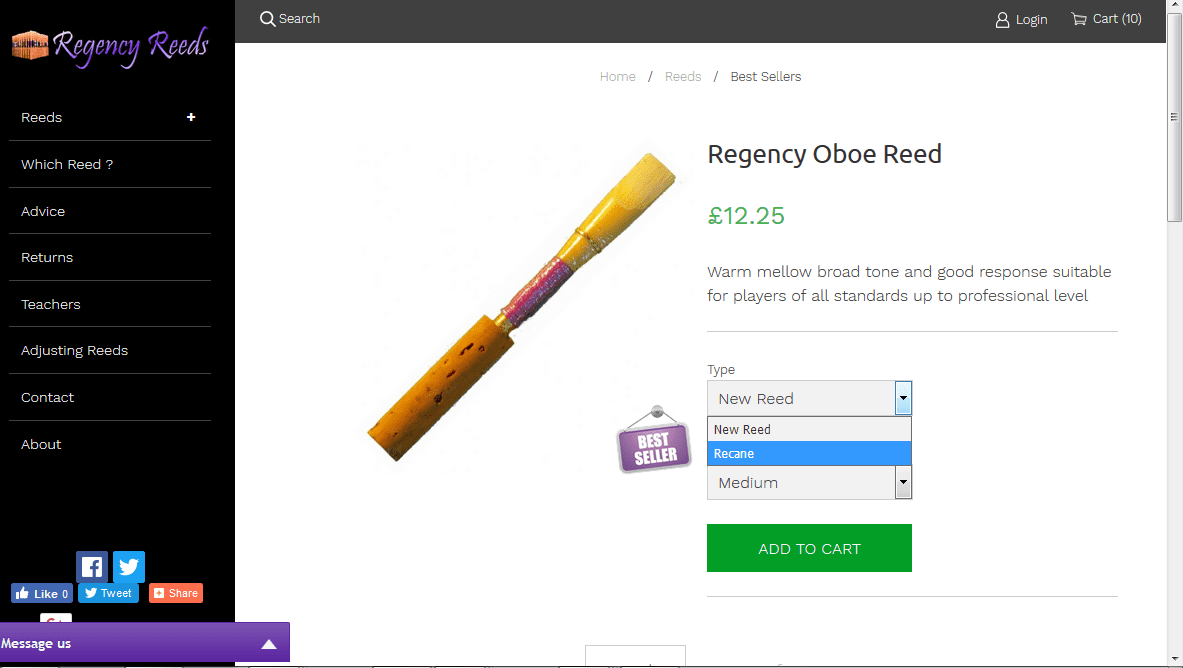Image resolution: width=1183 pixels, height=668 pixels.
Task: Click the orange Share button
Action: [x=176, y=593]
